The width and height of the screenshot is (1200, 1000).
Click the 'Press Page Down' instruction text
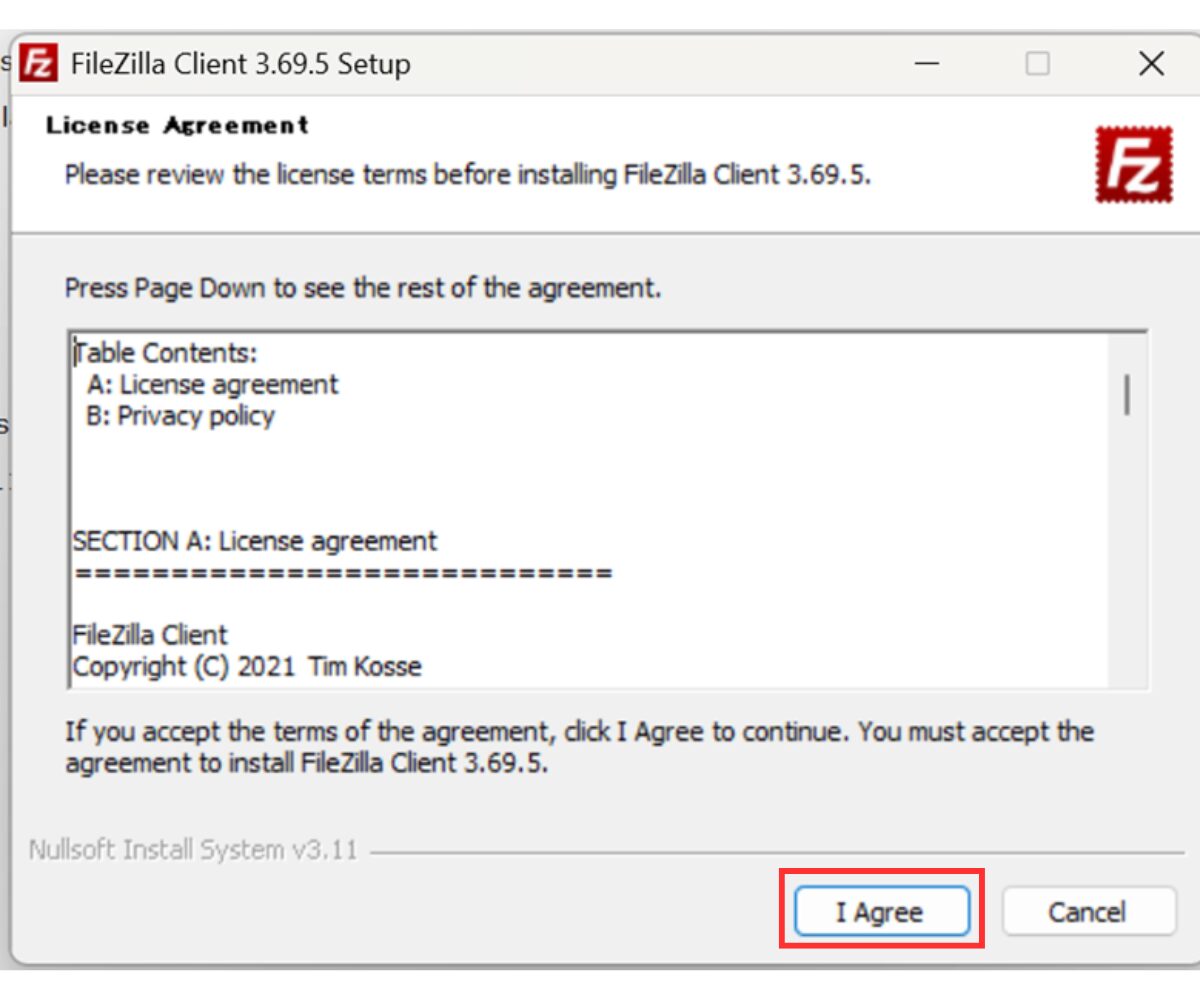pos(362,288)
